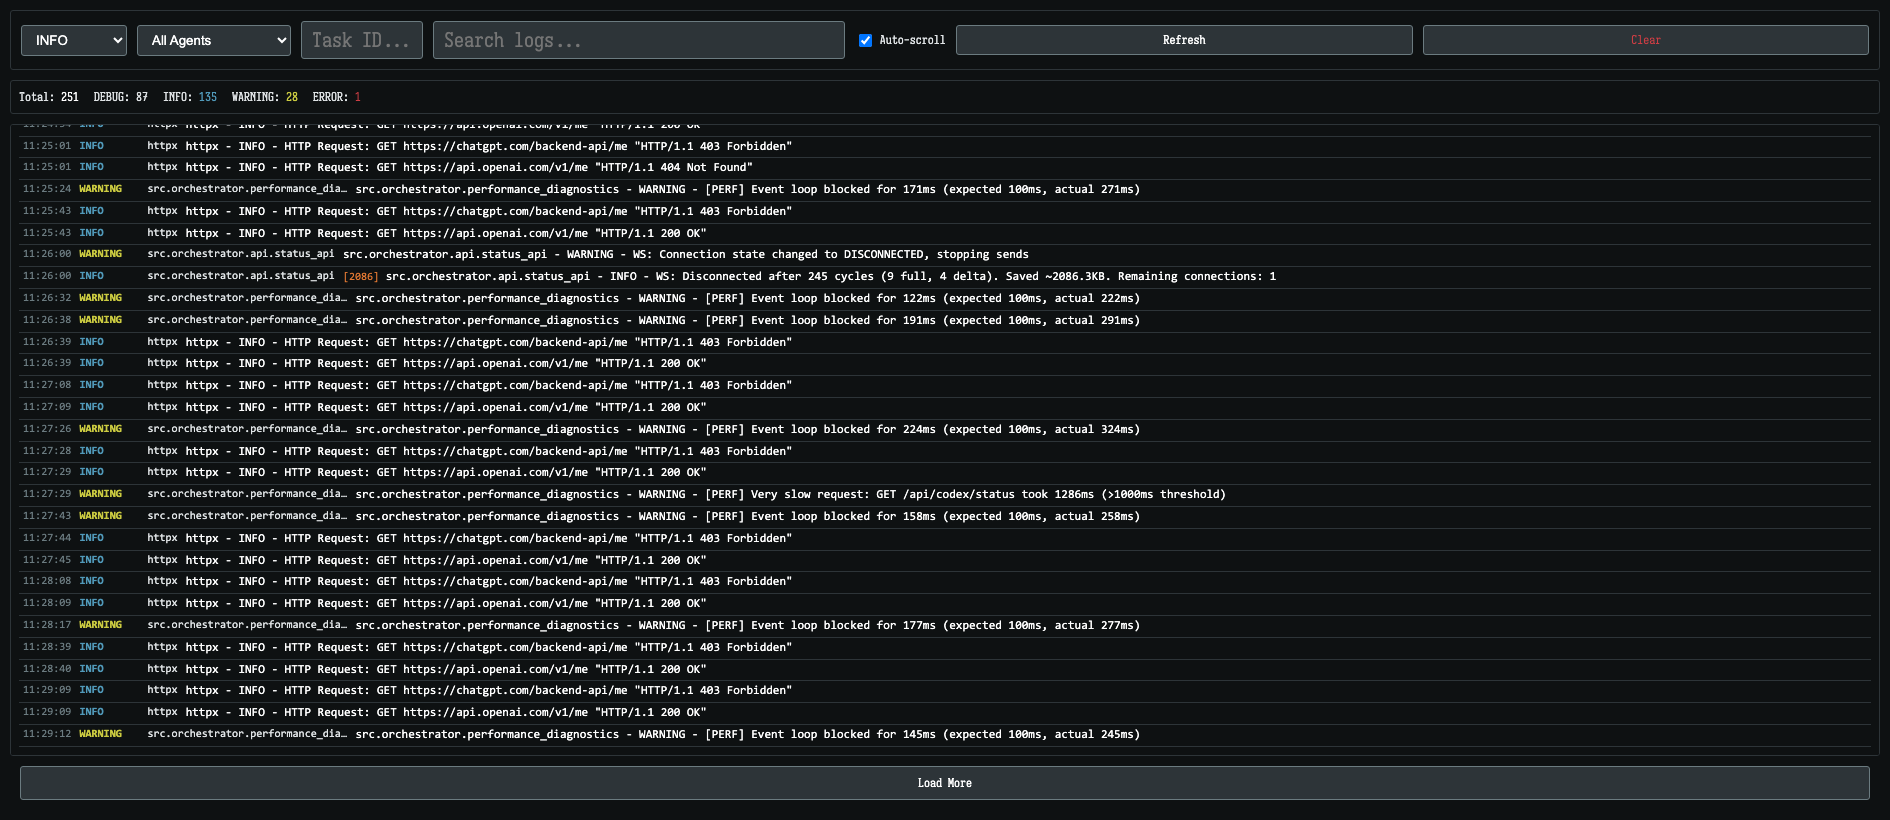
Task: Select the event loop blocked 145ms row
Action: 945,734
